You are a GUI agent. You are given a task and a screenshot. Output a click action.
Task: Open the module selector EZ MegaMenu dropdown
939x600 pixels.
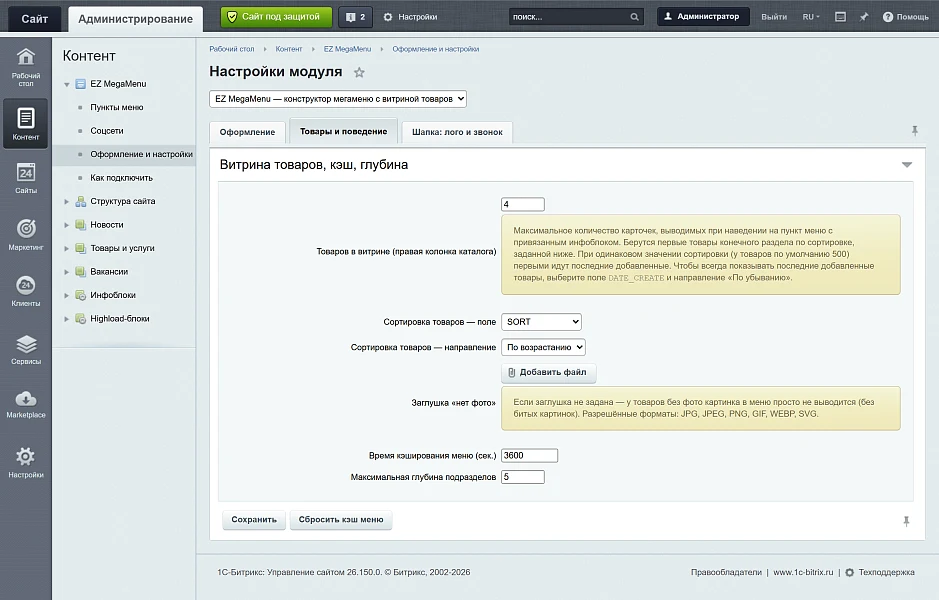click(x=338, y=99)
